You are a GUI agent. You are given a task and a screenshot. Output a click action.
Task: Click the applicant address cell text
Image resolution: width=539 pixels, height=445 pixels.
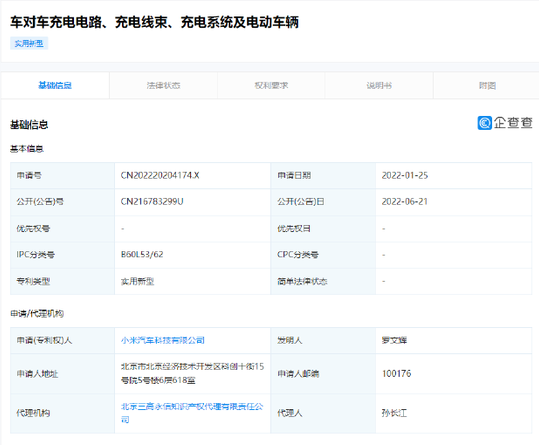192,374
